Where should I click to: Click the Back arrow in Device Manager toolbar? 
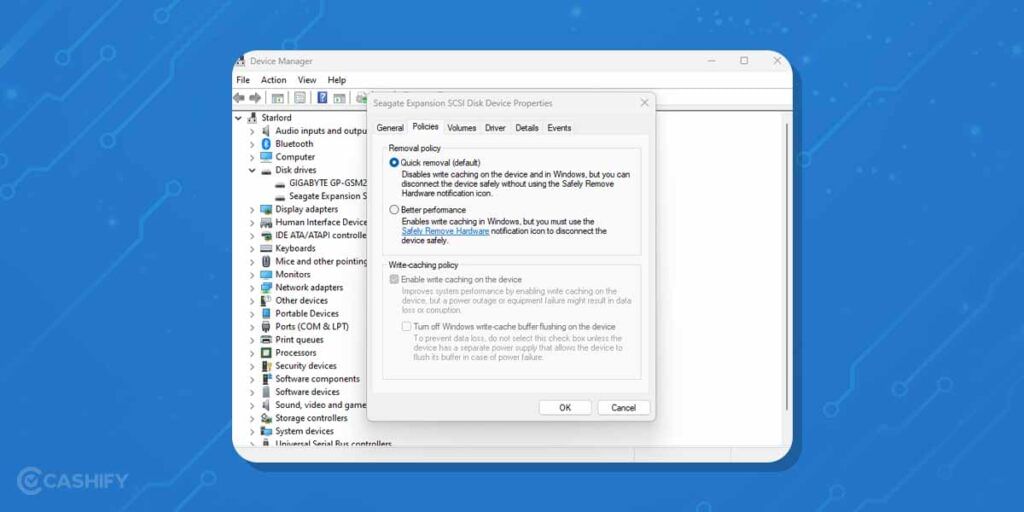point(239,98)
